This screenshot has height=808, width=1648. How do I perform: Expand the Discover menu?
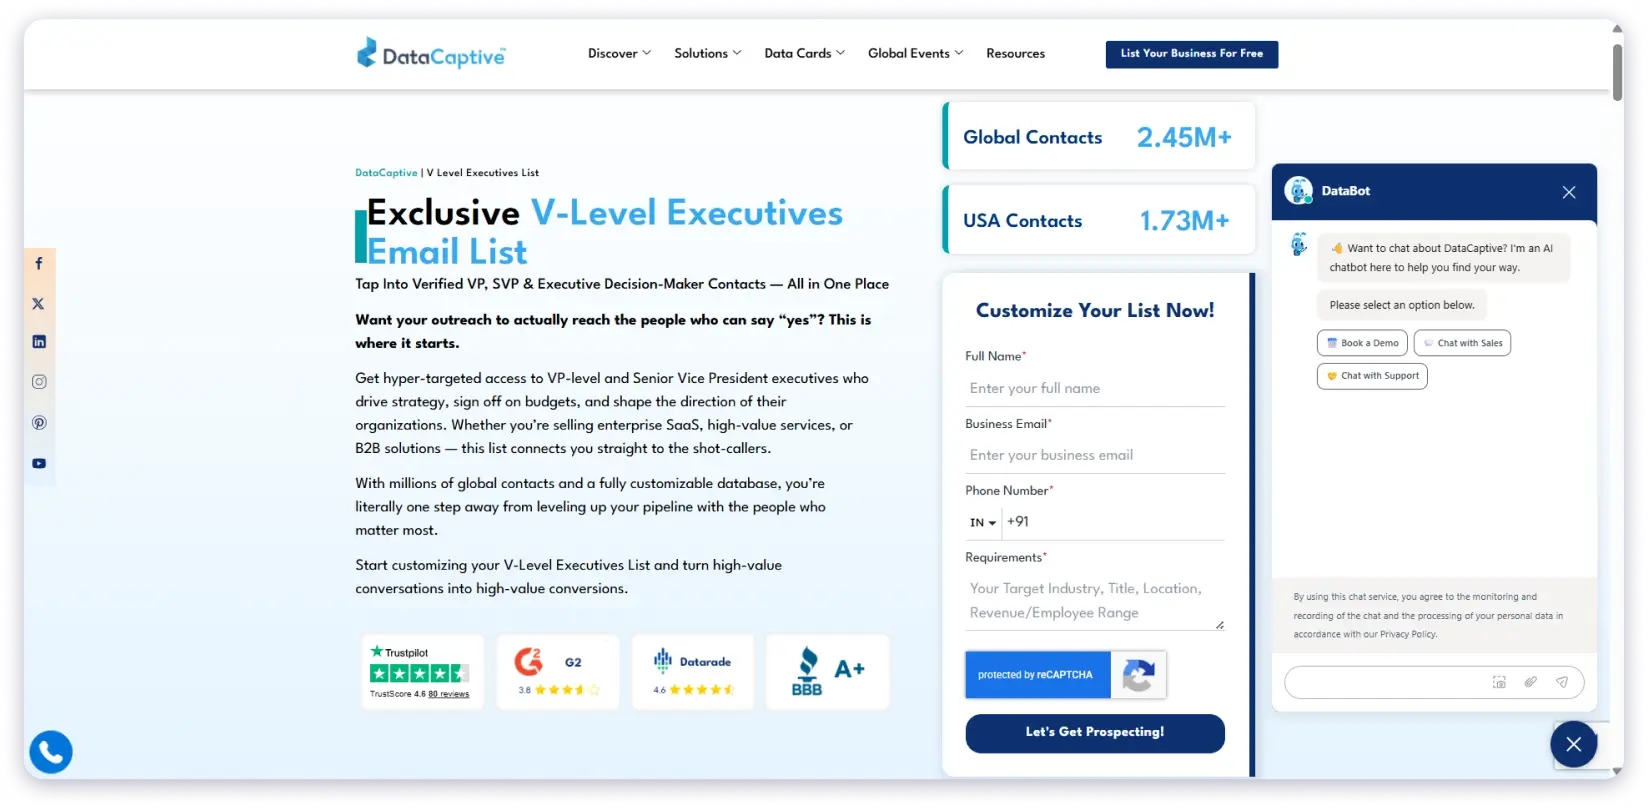(619, 54)
